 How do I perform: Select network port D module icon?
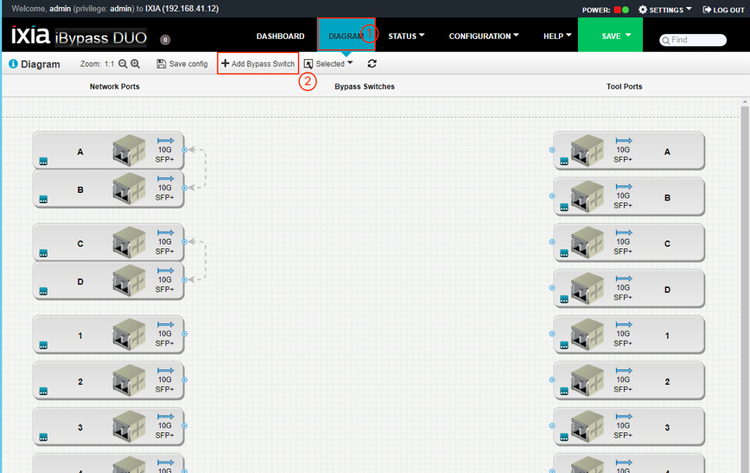point(129,281)
